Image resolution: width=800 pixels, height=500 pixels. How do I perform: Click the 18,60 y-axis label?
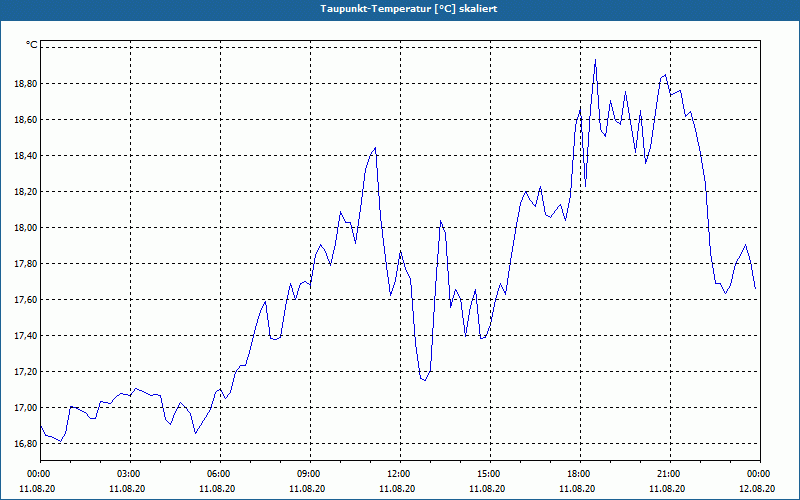point(26,120)
